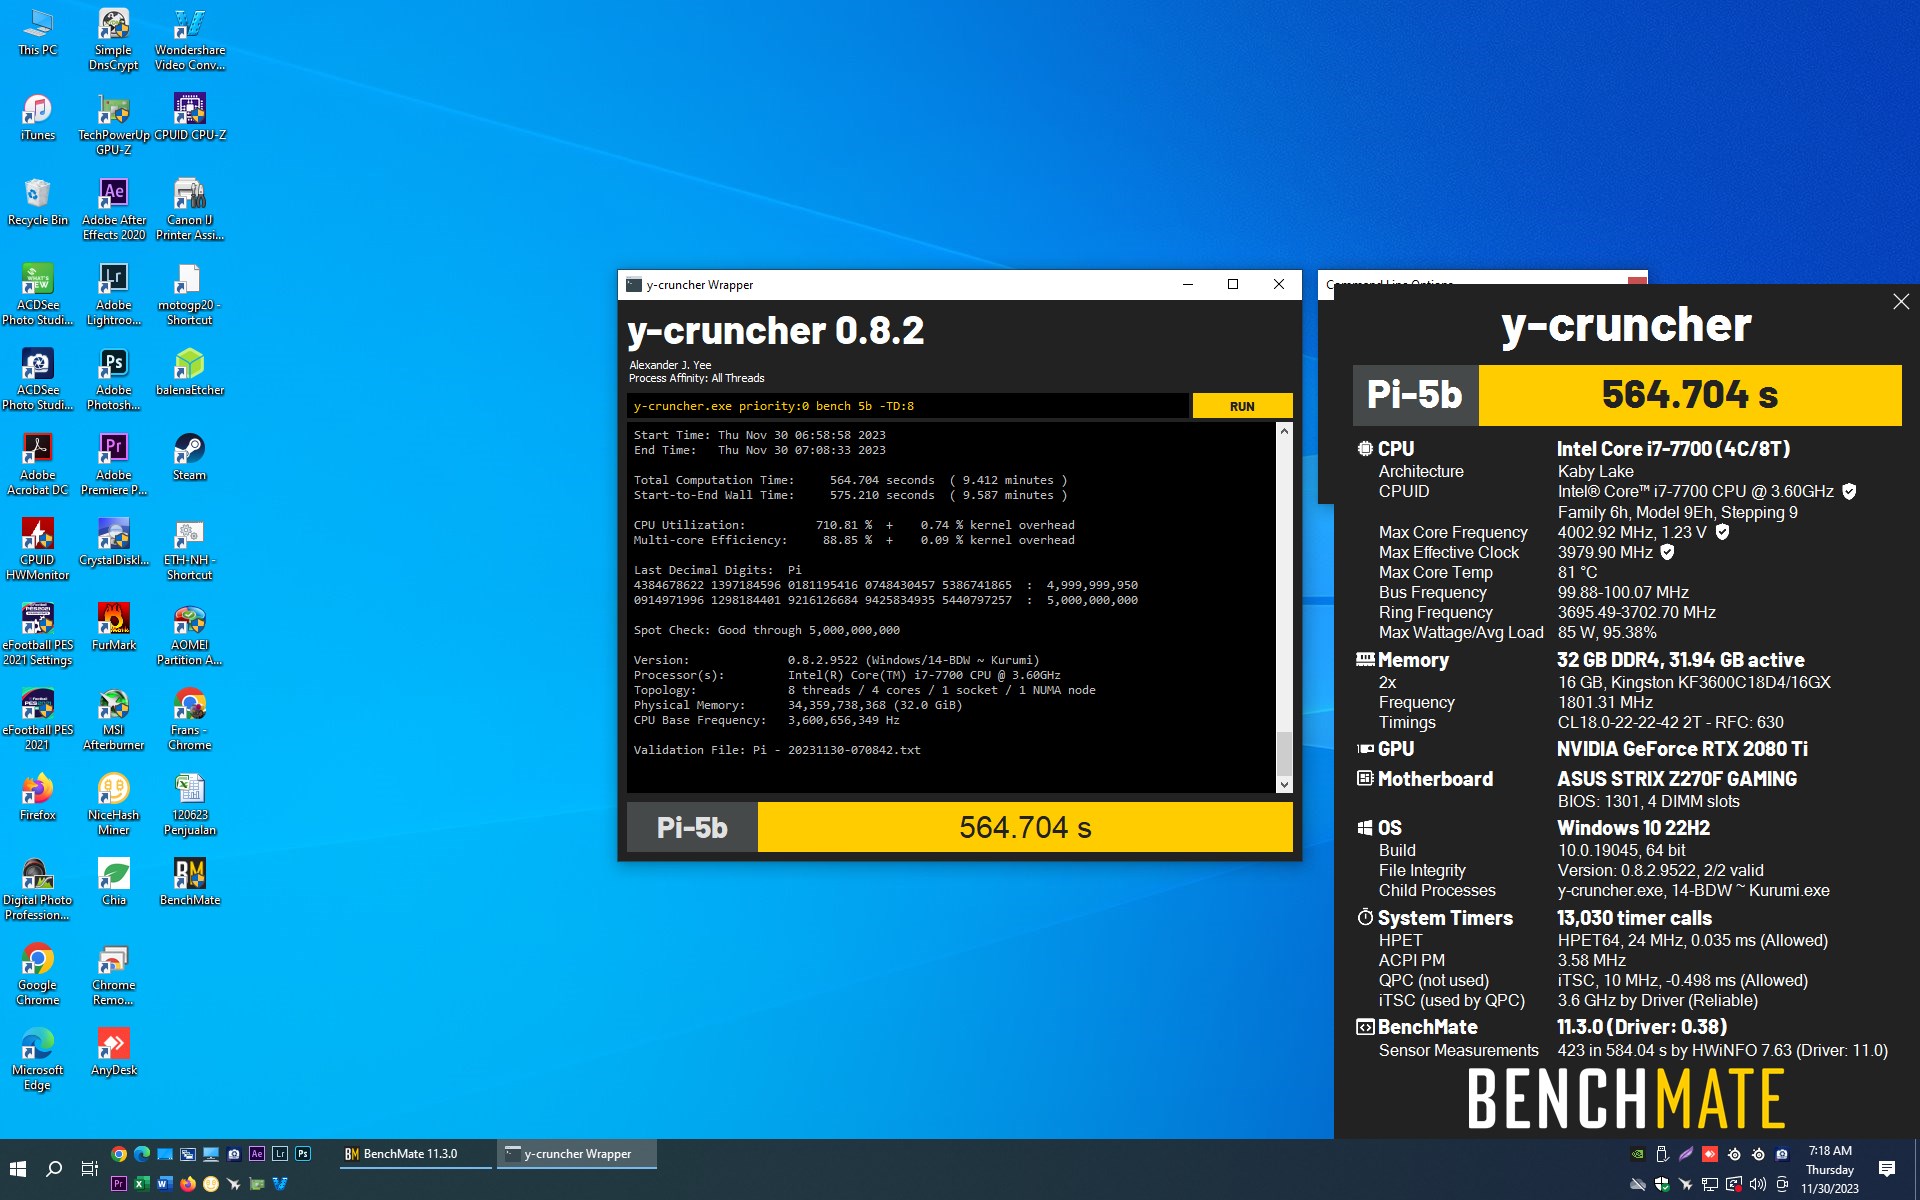Viewport: 1920px width, 1200px height.
Task: Open the CrystalDiskInfo desktop icon
Action: tap(114, 541)
